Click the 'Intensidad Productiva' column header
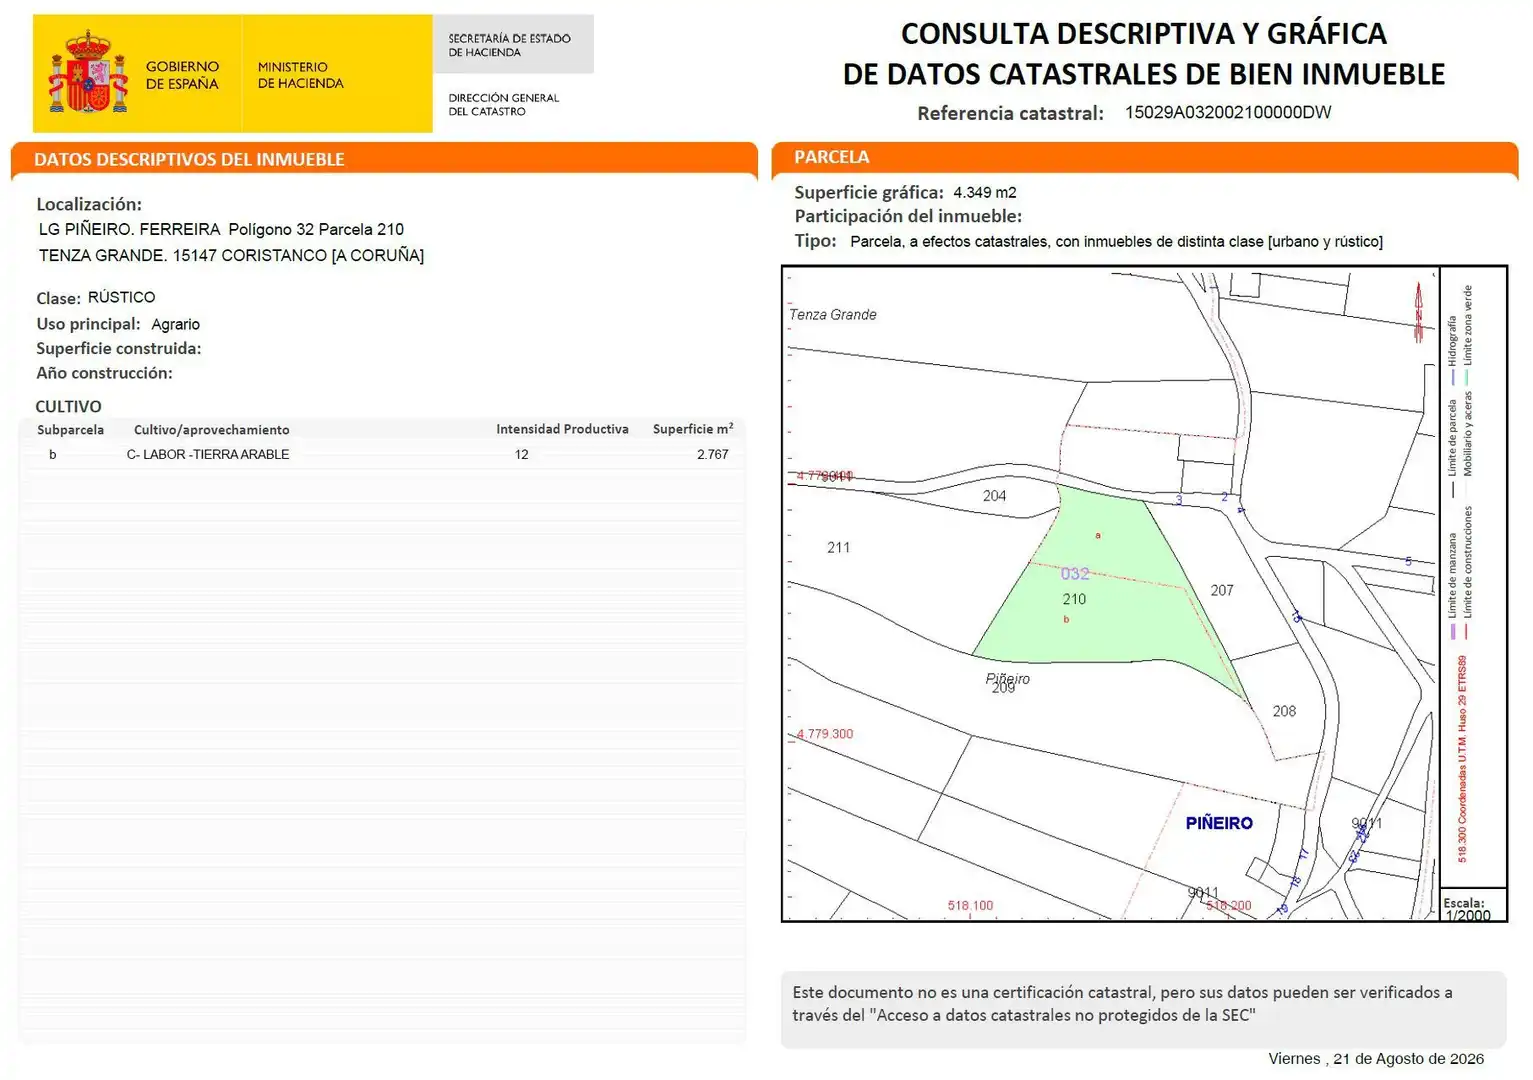This screenshot has height=1080, width=1533. [x=562, y=429]
